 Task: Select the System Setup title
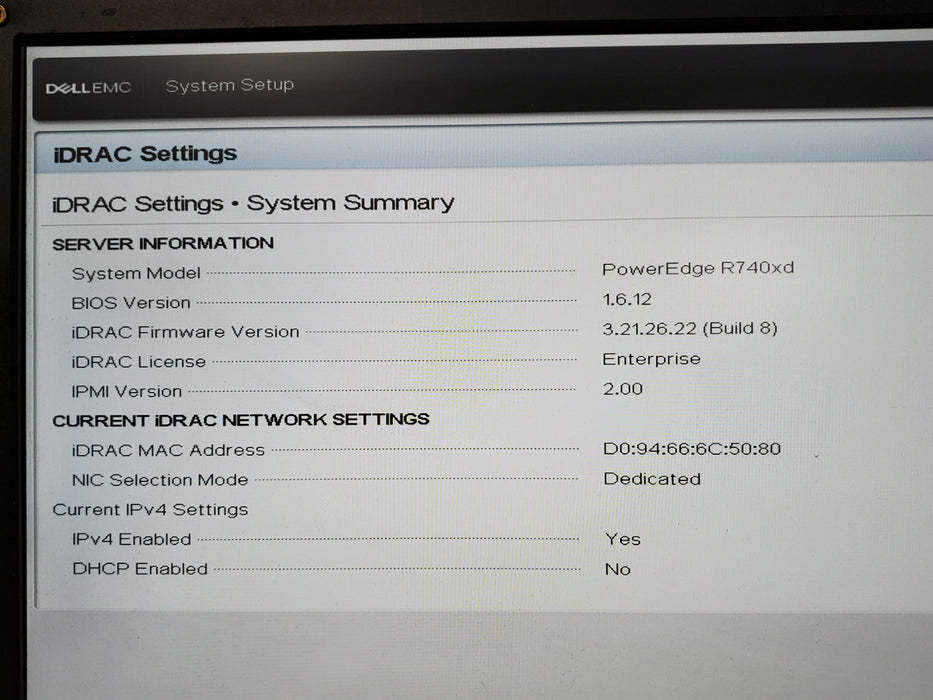point(230,85)
